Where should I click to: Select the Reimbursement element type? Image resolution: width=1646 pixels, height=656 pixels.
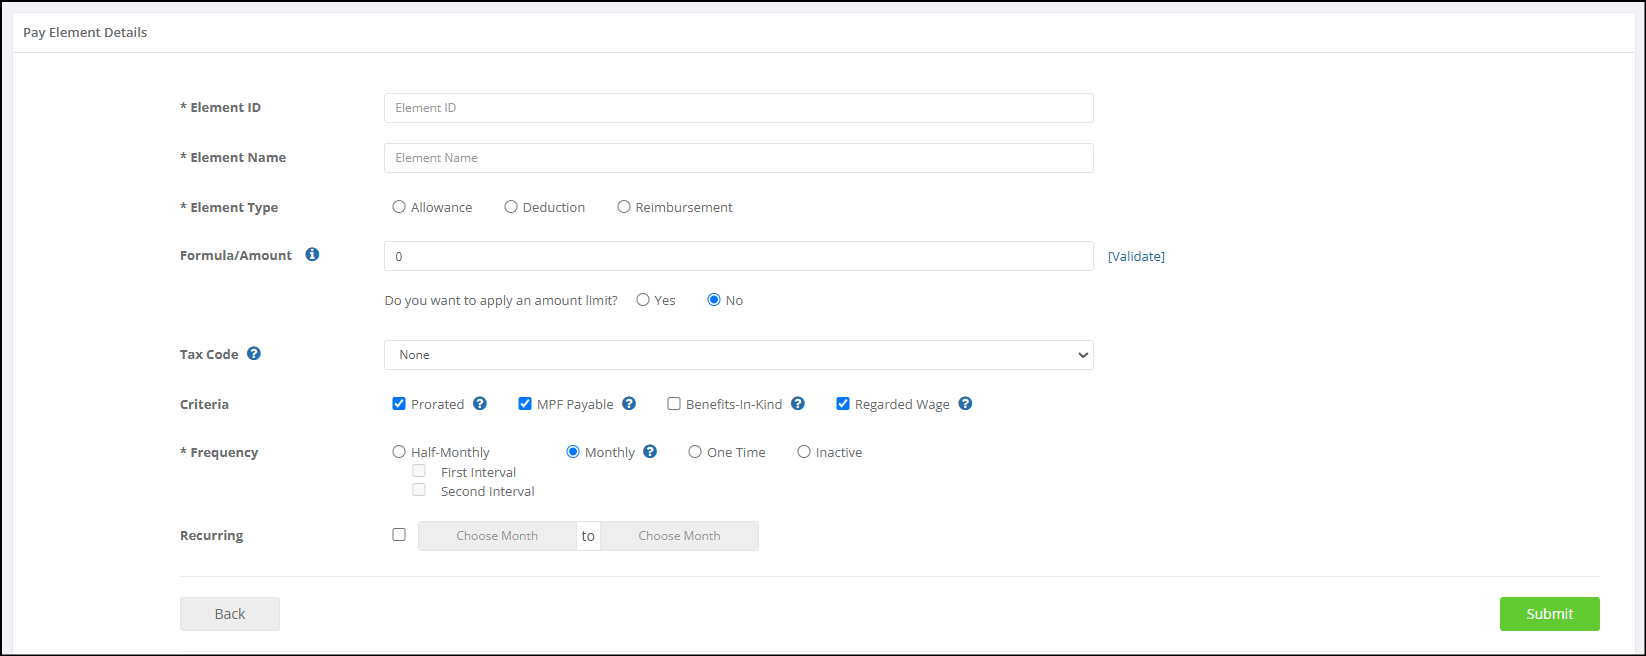pos(624,207)
